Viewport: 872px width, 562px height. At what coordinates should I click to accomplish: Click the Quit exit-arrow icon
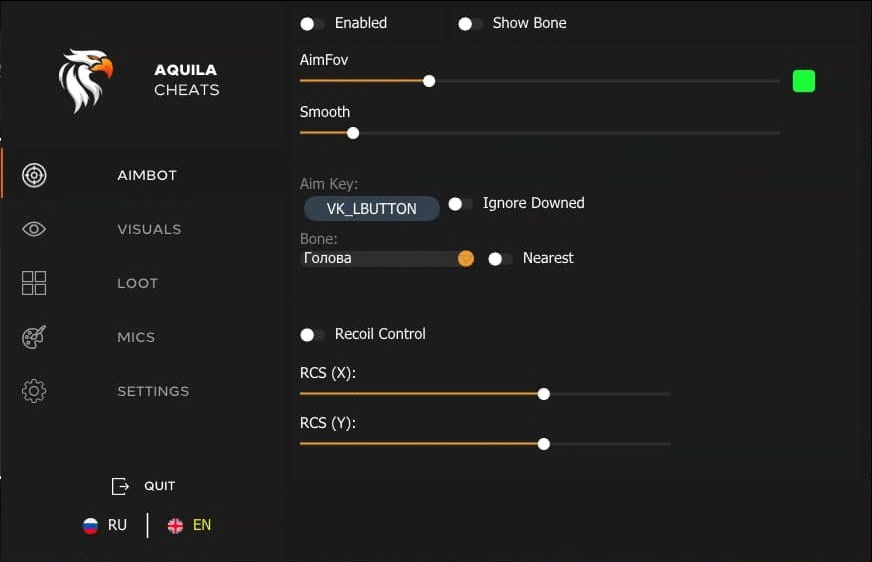(120, 486)
